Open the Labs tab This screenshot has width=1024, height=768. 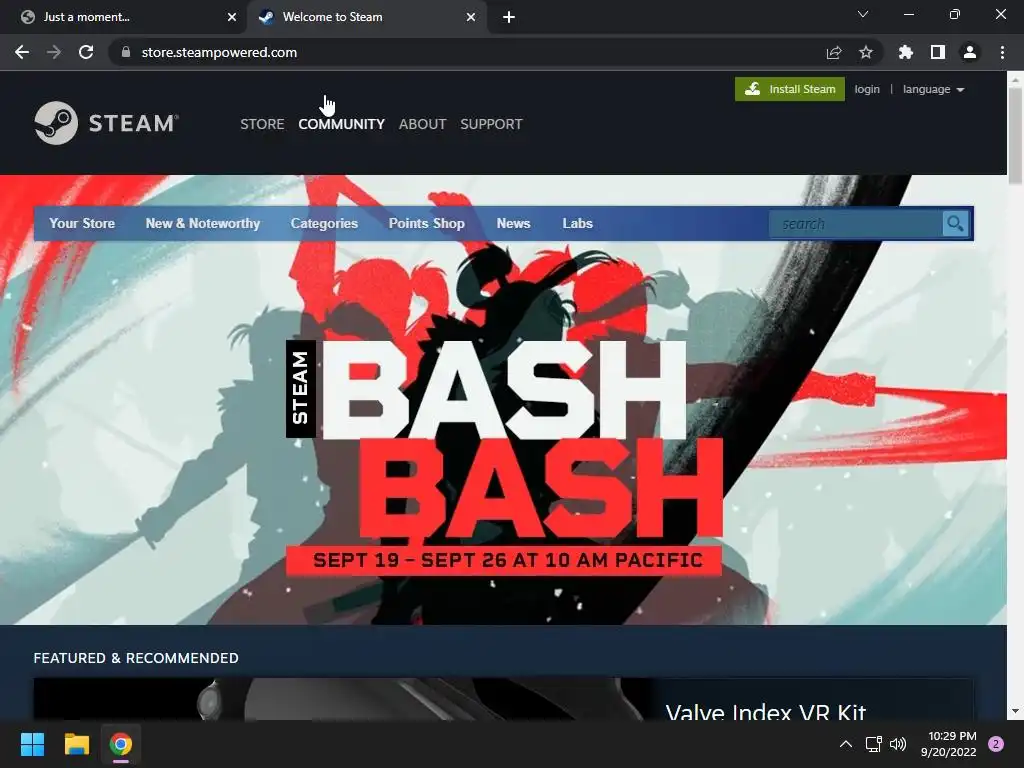(577, 223)
